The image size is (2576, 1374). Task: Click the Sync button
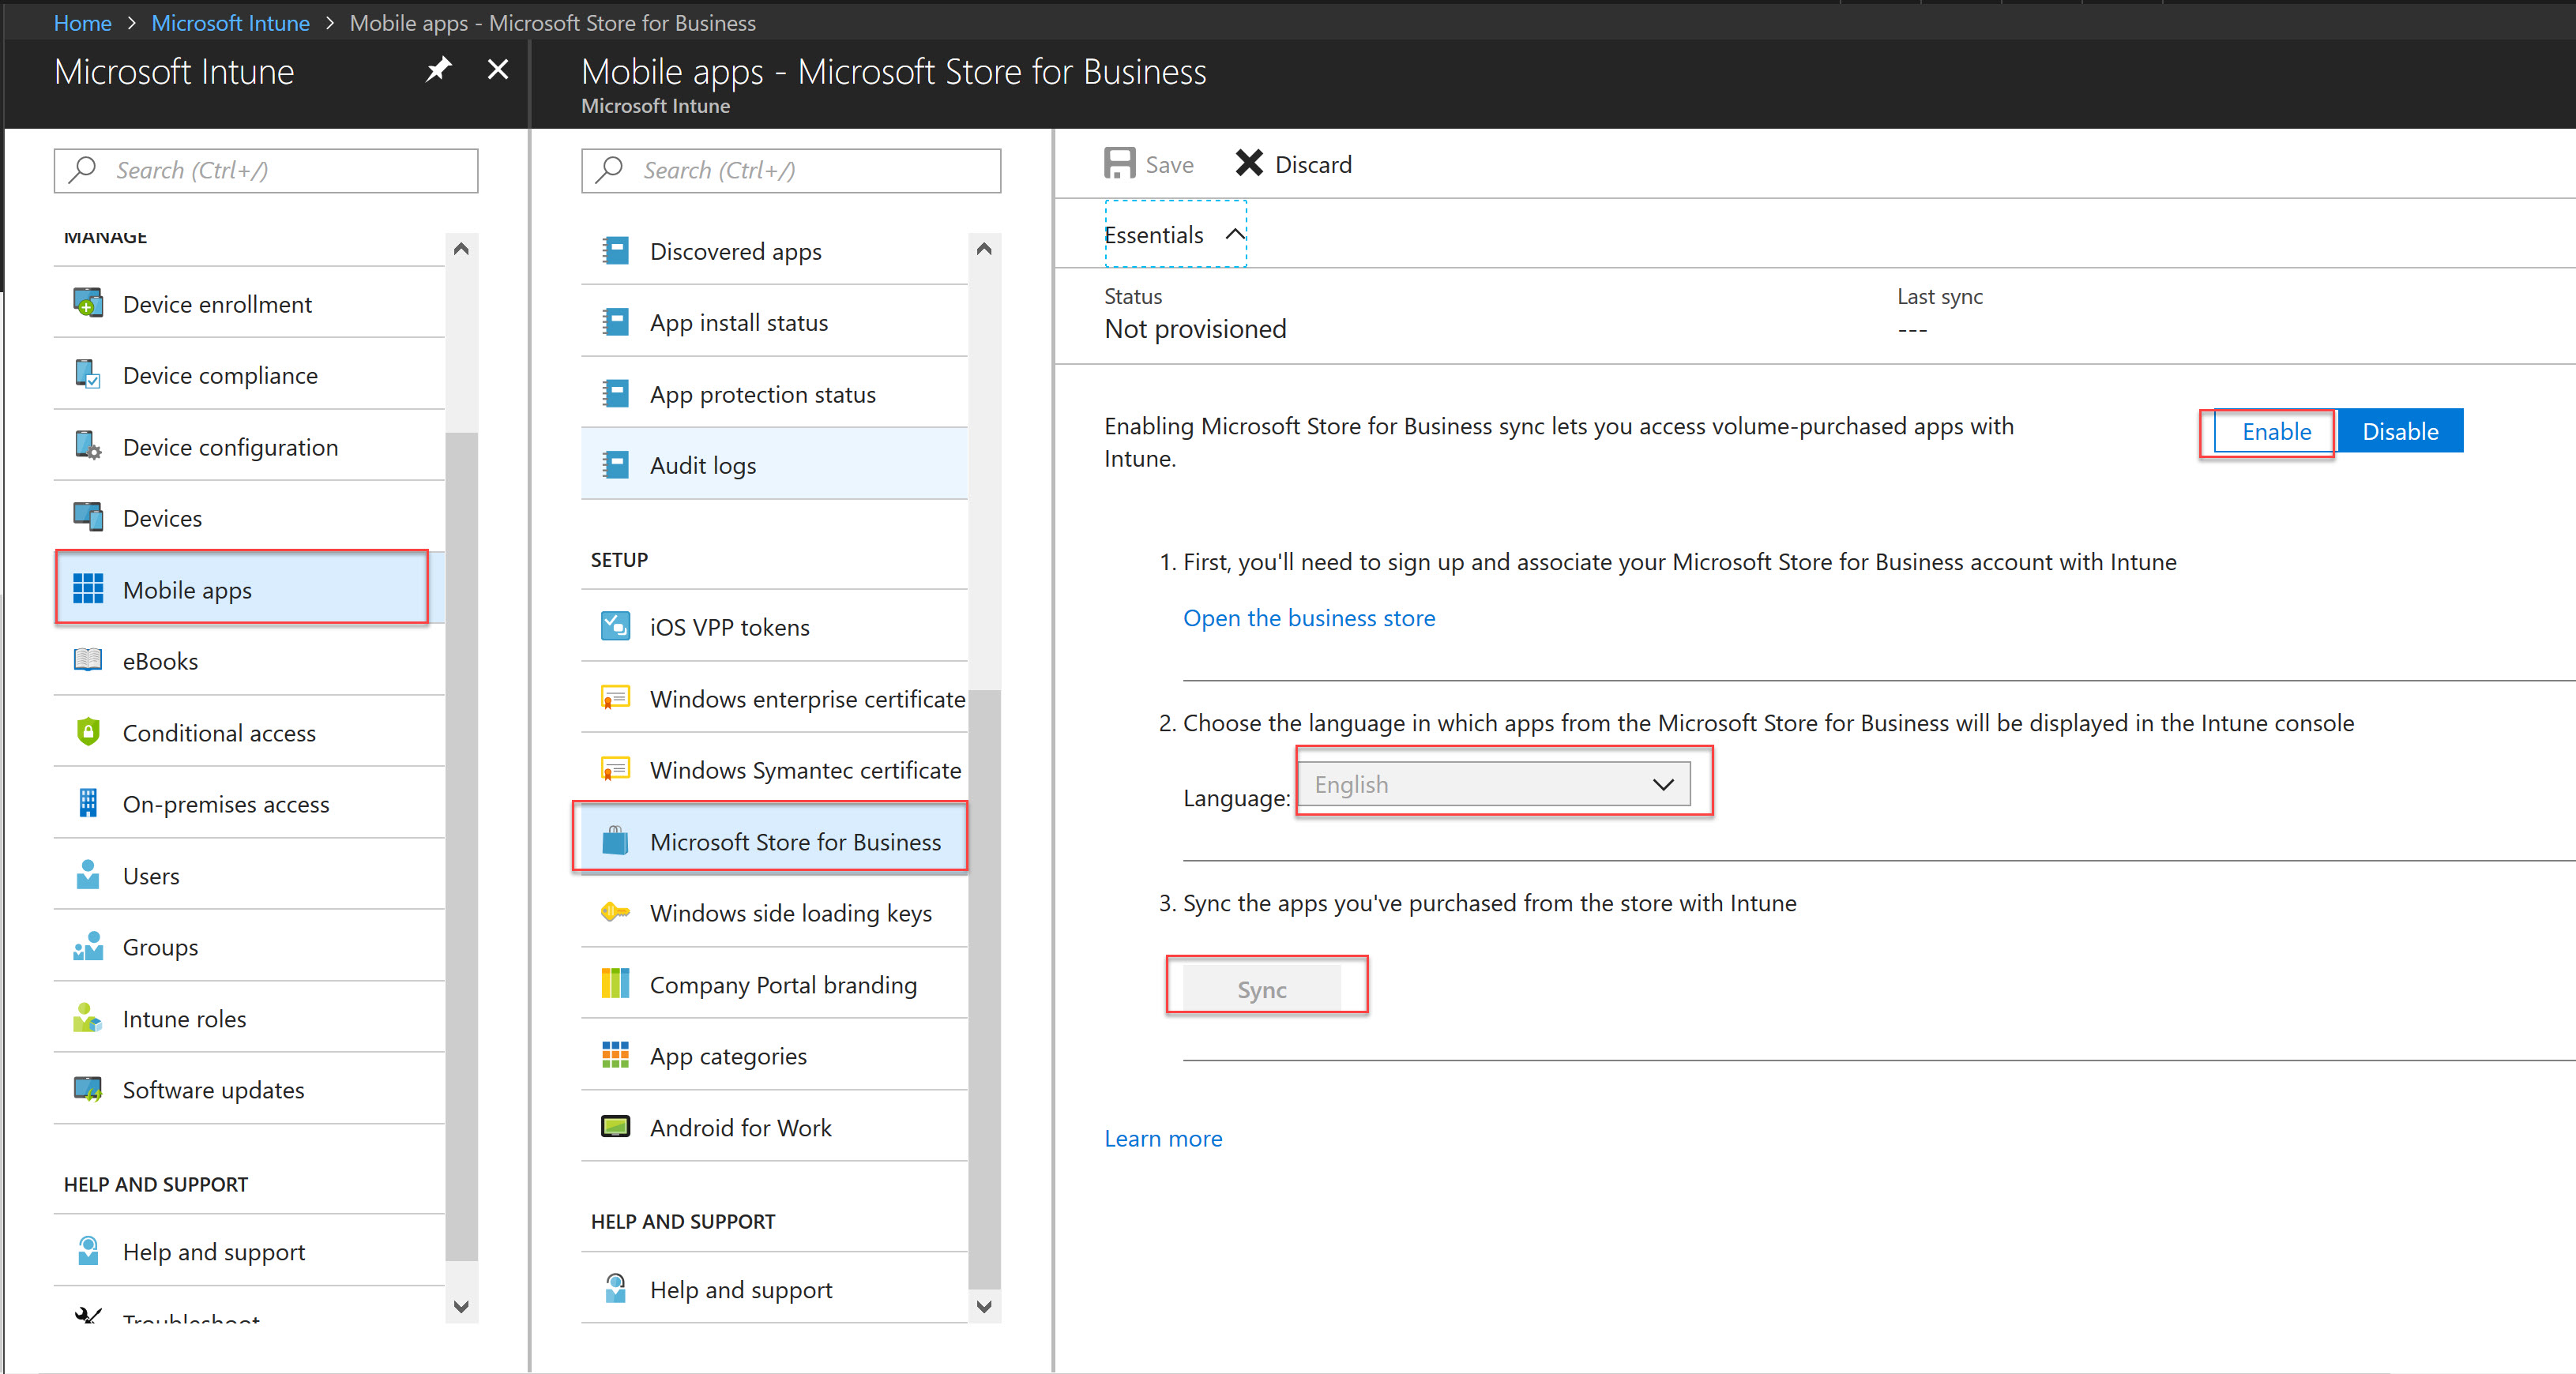pyautogui.click(x=1261, y=988)
